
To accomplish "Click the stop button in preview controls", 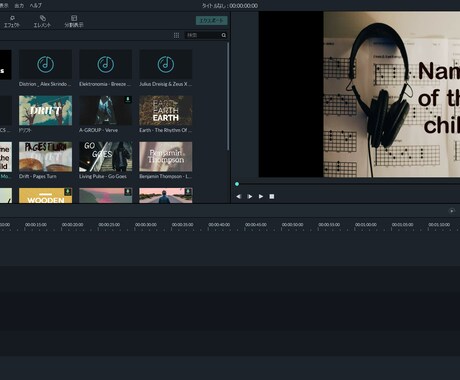I will click(272, 197).
